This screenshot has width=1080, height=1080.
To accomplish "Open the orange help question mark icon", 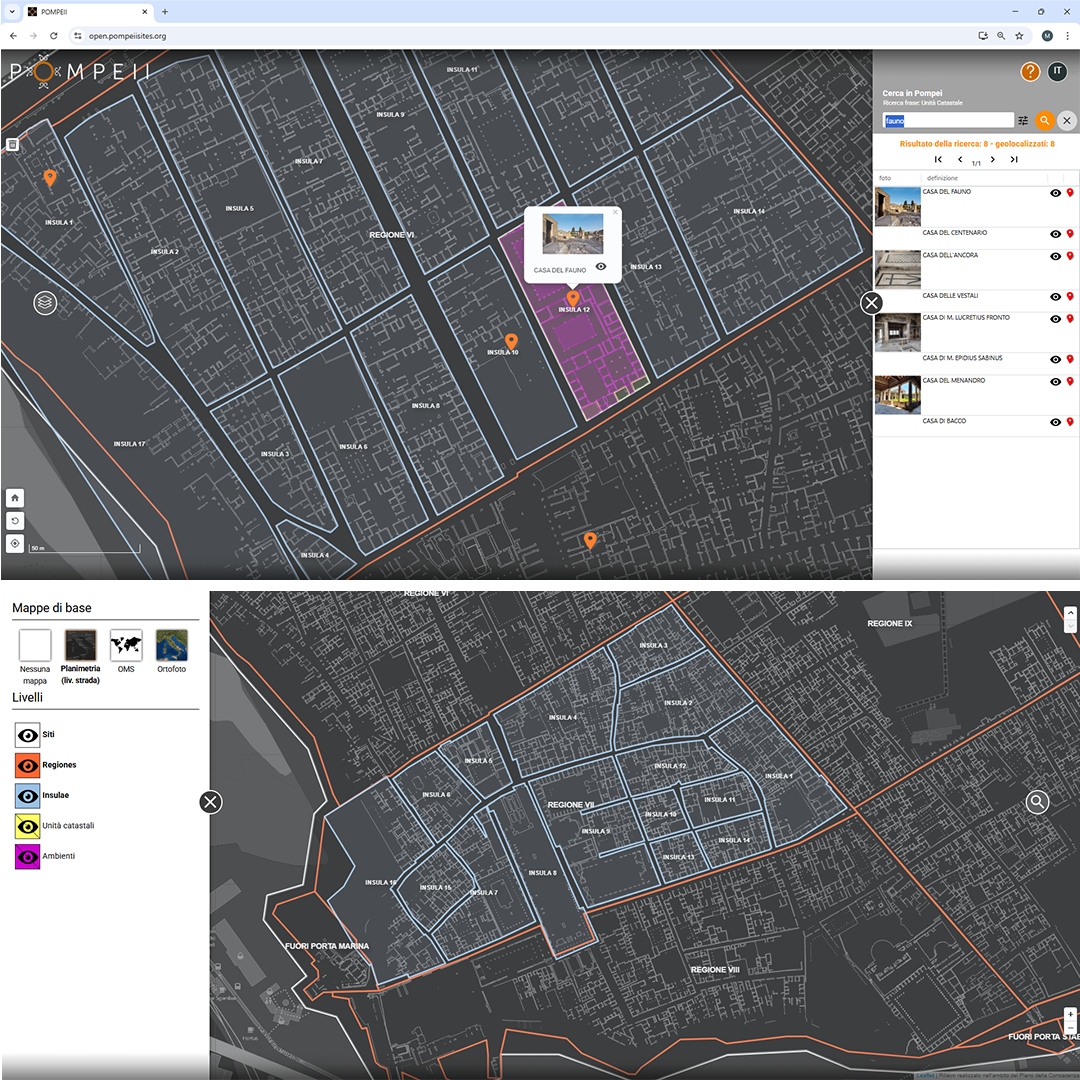I will click(x=1030, y=72).
